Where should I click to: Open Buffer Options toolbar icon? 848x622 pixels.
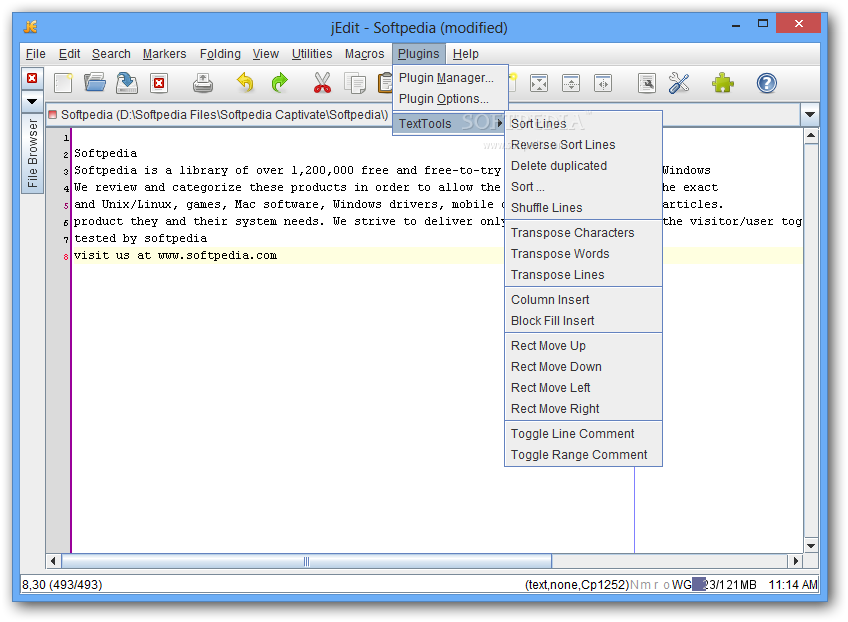[647, 83]
